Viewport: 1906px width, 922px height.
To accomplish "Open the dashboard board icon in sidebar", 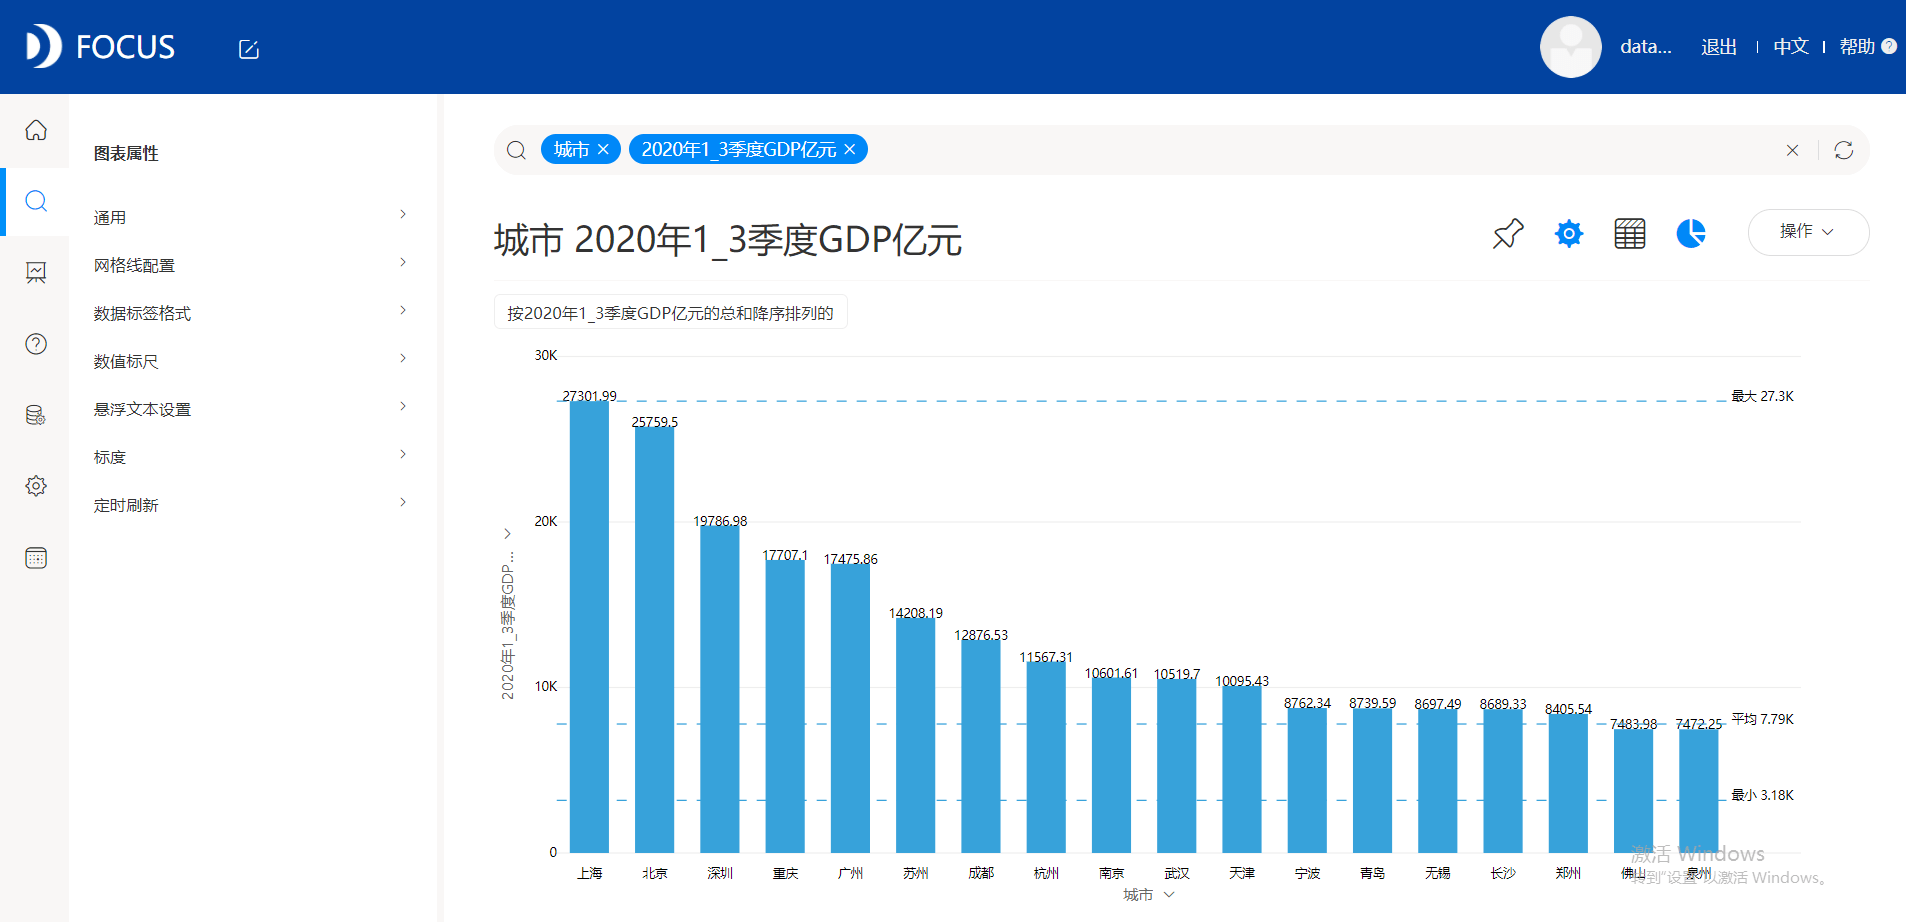I will click(36, 272).
